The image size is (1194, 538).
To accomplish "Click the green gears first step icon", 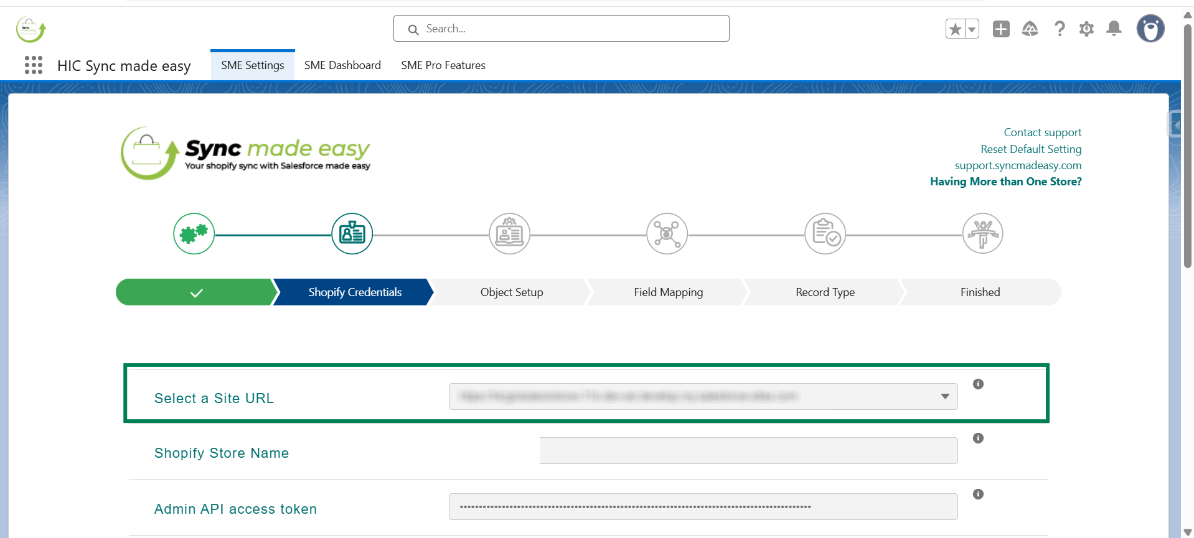I will click(194, 233).
